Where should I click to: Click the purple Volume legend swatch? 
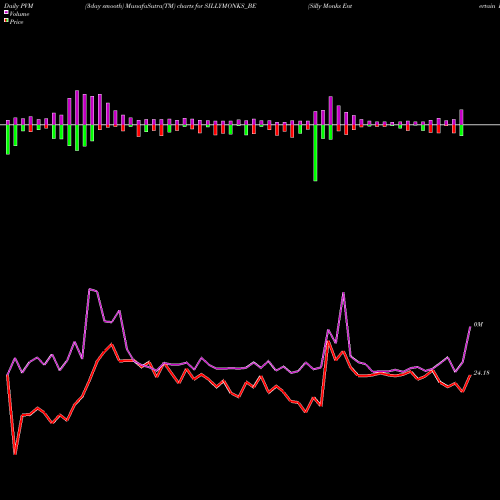[x=6, y=13]
